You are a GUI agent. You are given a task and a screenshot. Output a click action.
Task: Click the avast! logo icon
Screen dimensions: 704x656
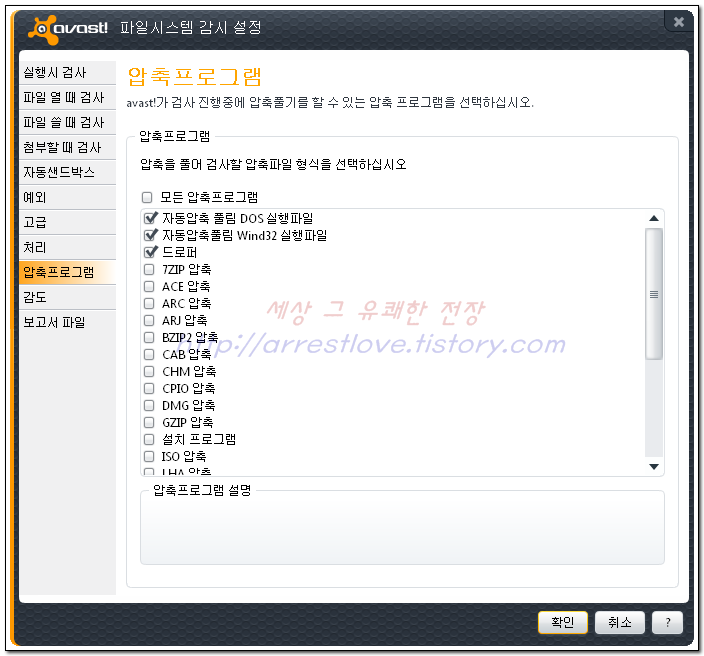coord(43,30)
